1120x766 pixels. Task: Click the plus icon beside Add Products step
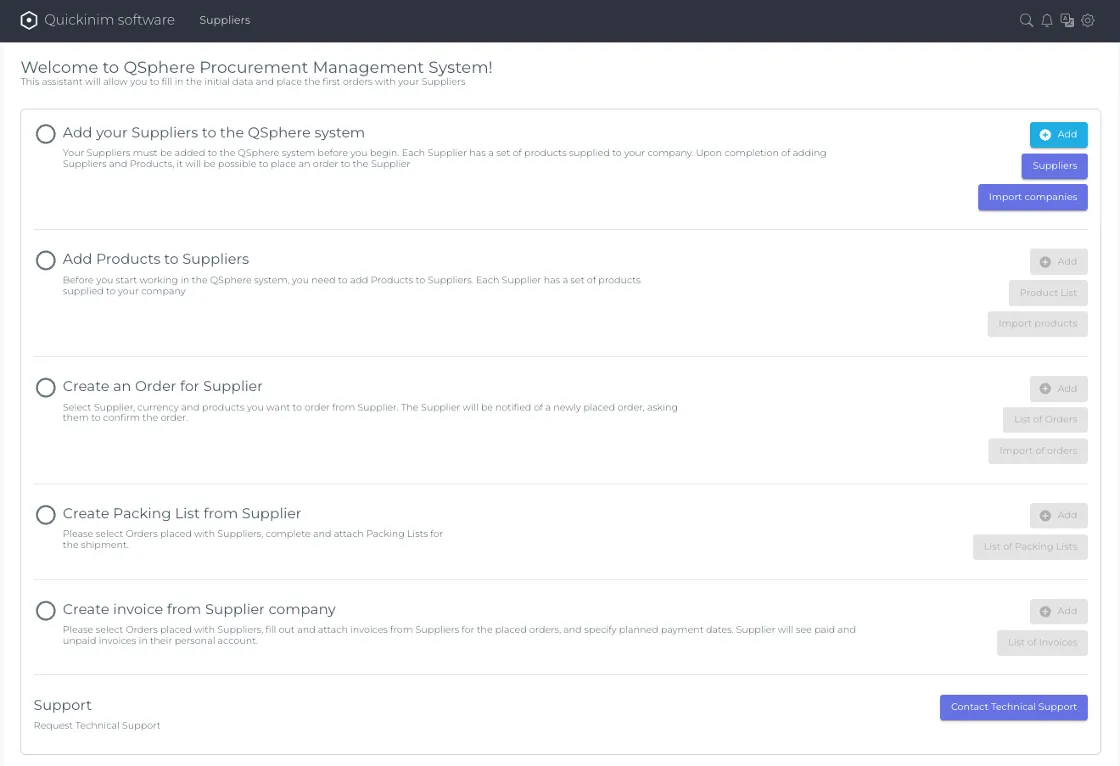pos(1044,261)
